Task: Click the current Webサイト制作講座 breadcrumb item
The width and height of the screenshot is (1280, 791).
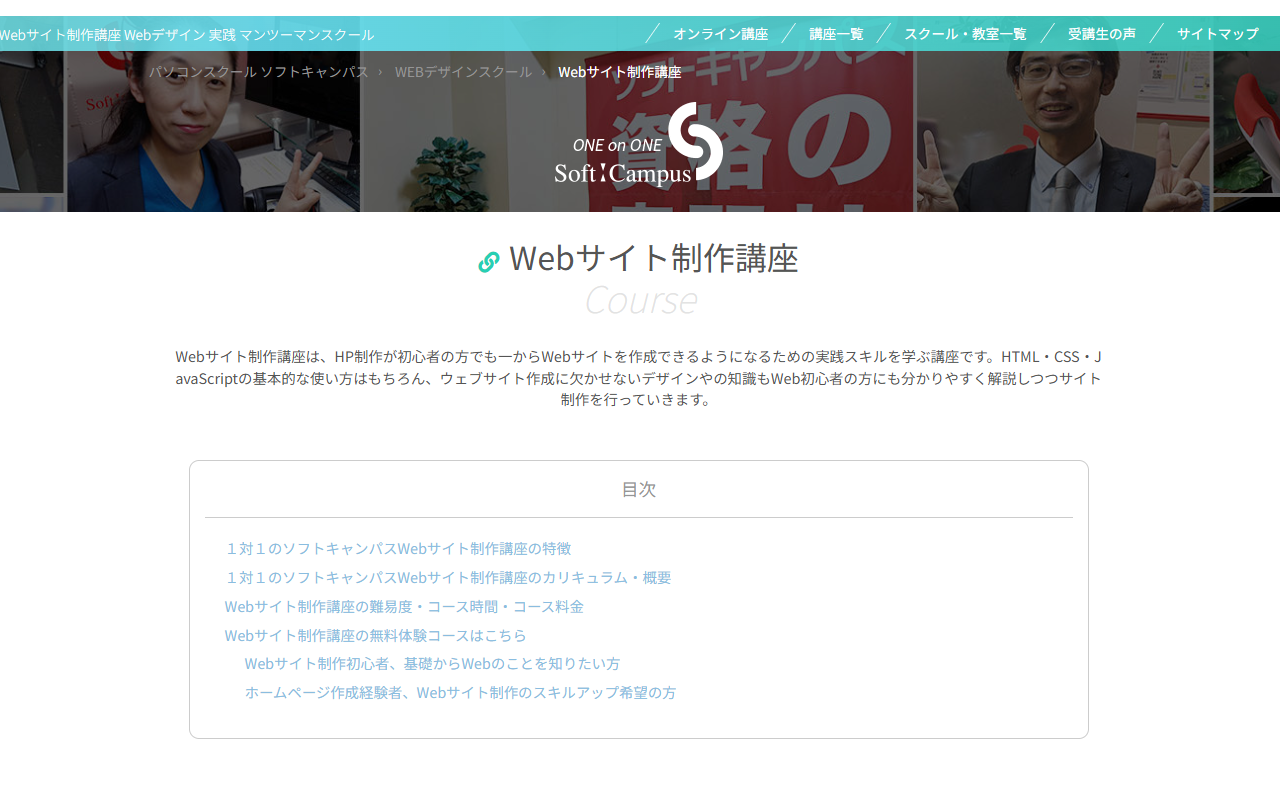Action: point(619,72)
